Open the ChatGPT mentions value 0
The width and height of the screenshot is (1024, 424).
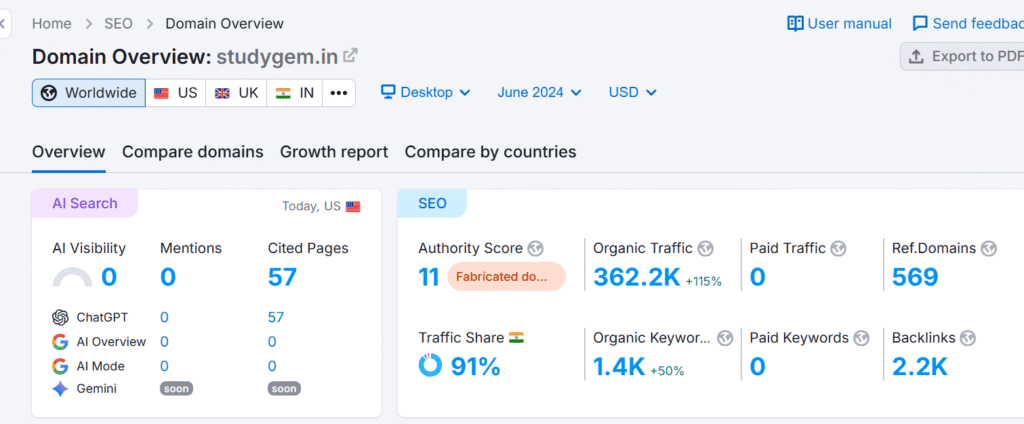tap(165, 318)
